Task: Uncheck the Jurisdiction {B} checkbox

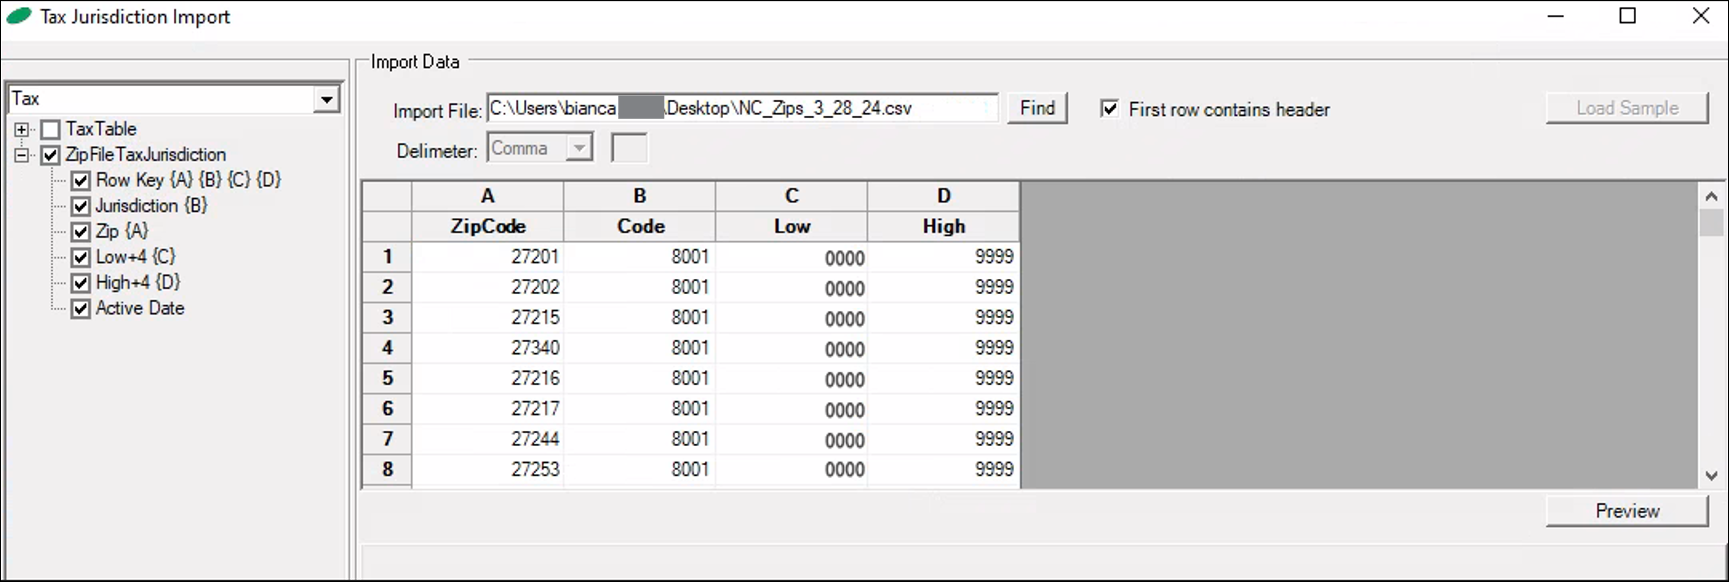Action: tap(81, 206)
